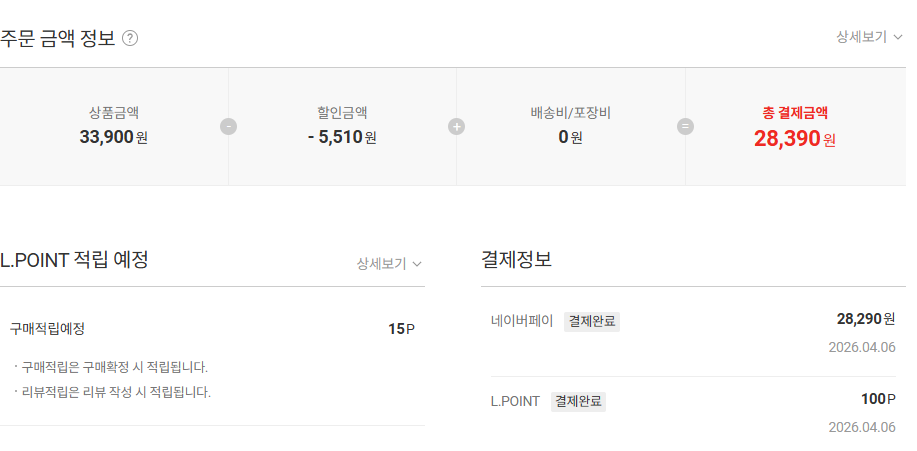Screen dimensions: 917x451
Task: Click the 구매적립예정 row label
Action: click(47, 328)
